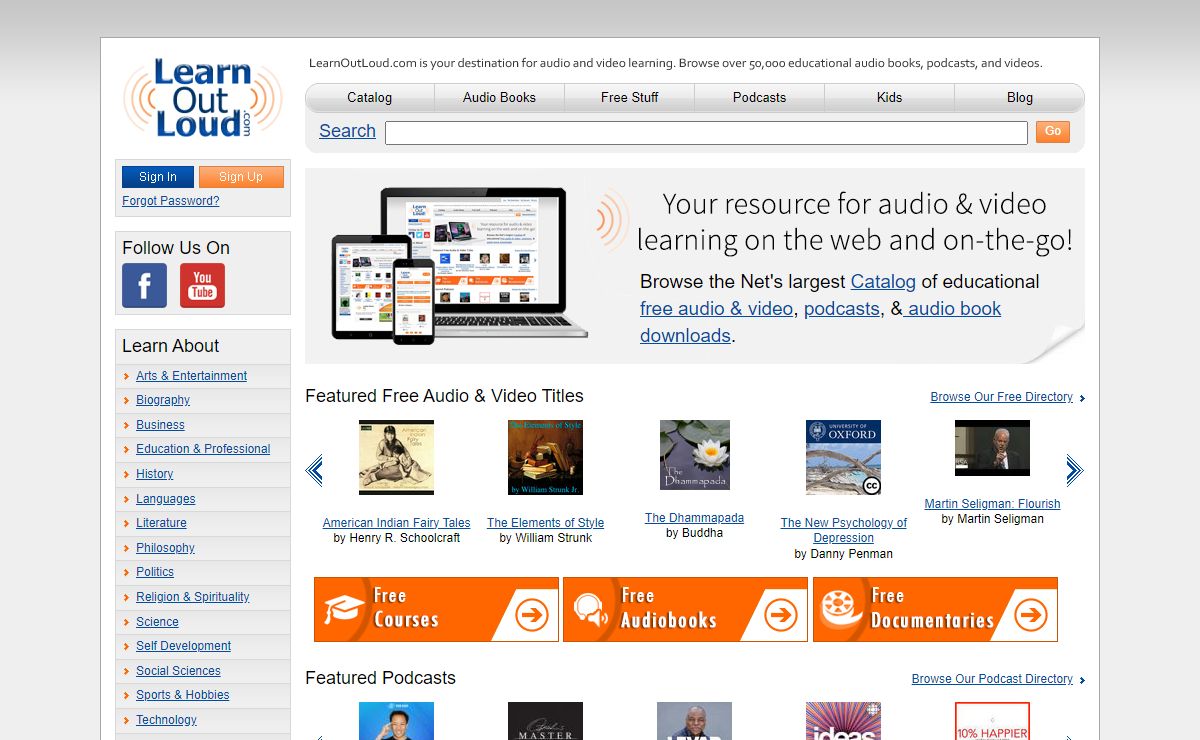Browse Education & Professional category
This screenshot has width=1200, height=740.
[203, 449]
